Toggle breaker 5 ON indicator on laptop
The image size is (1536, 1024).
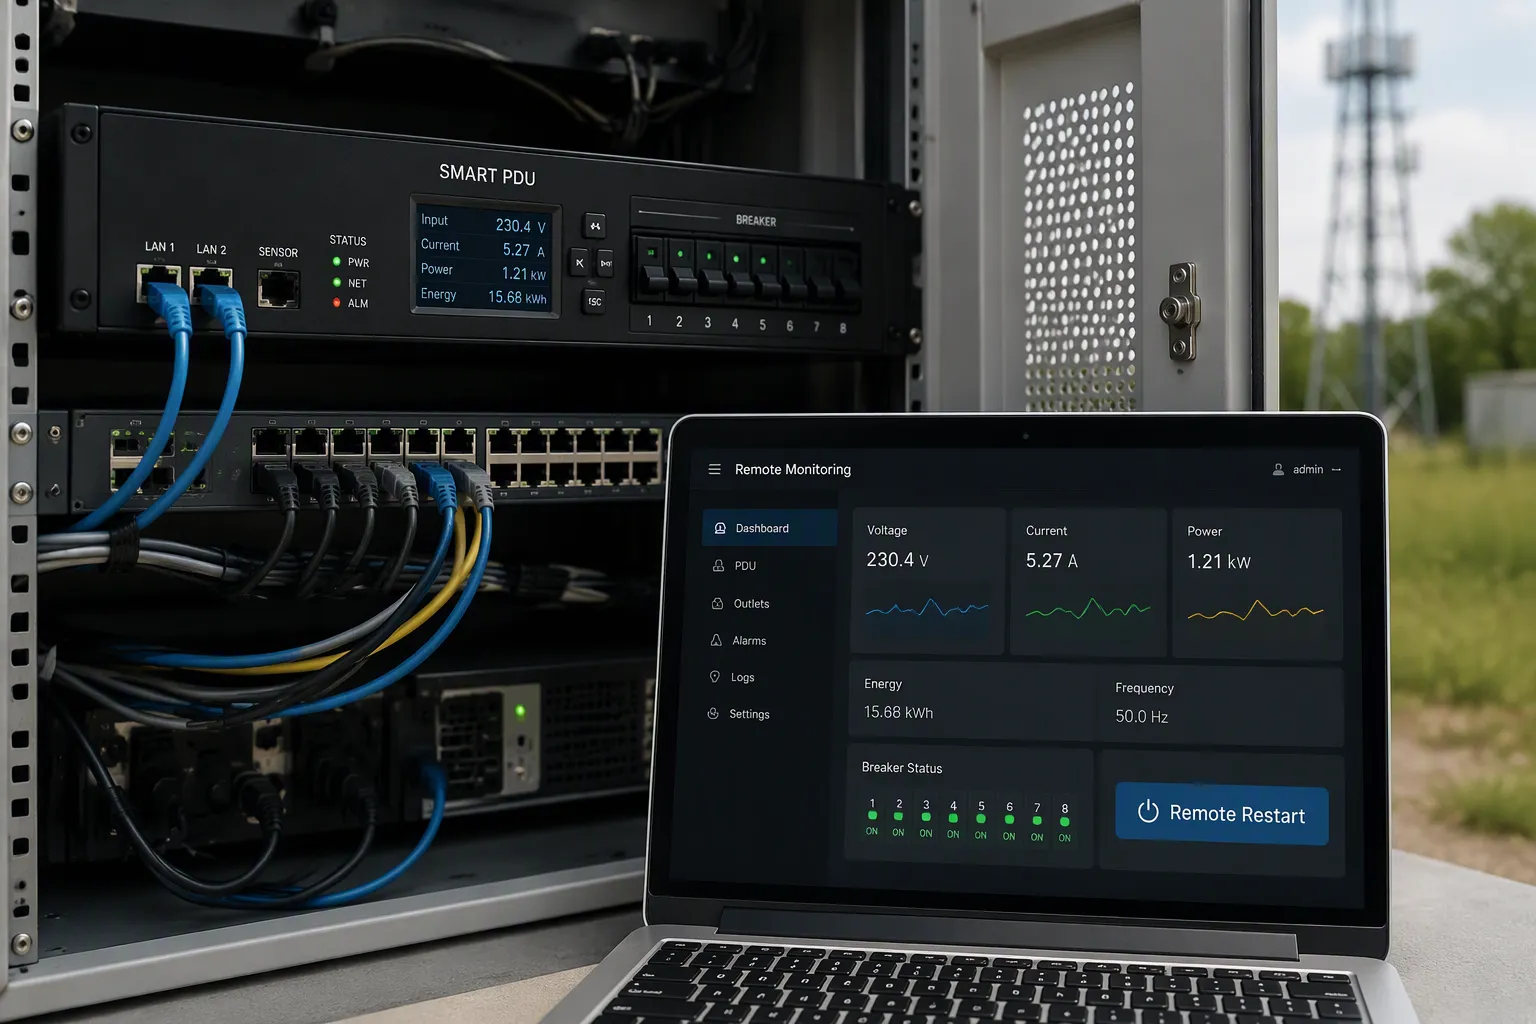[x=981, y=820]
